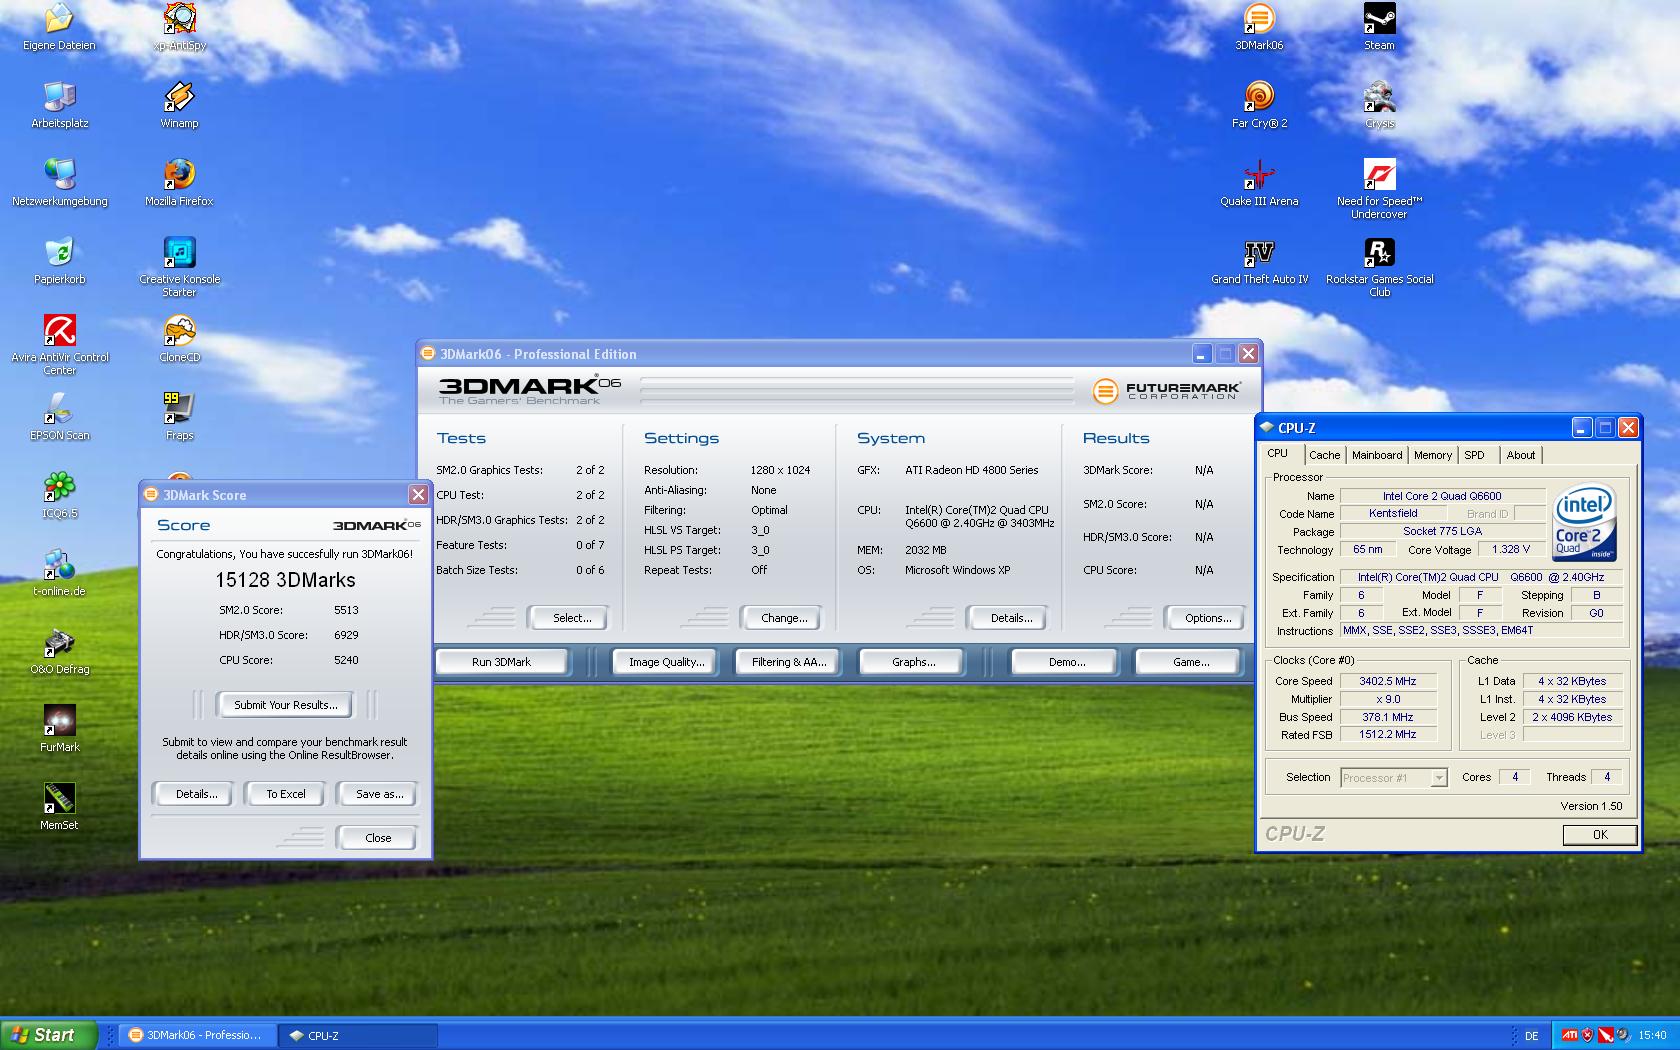This screenshot has width=1680, height=1050.
Task: Open the Netzwerkumgebung desktop icon
Action: point(59,183)
